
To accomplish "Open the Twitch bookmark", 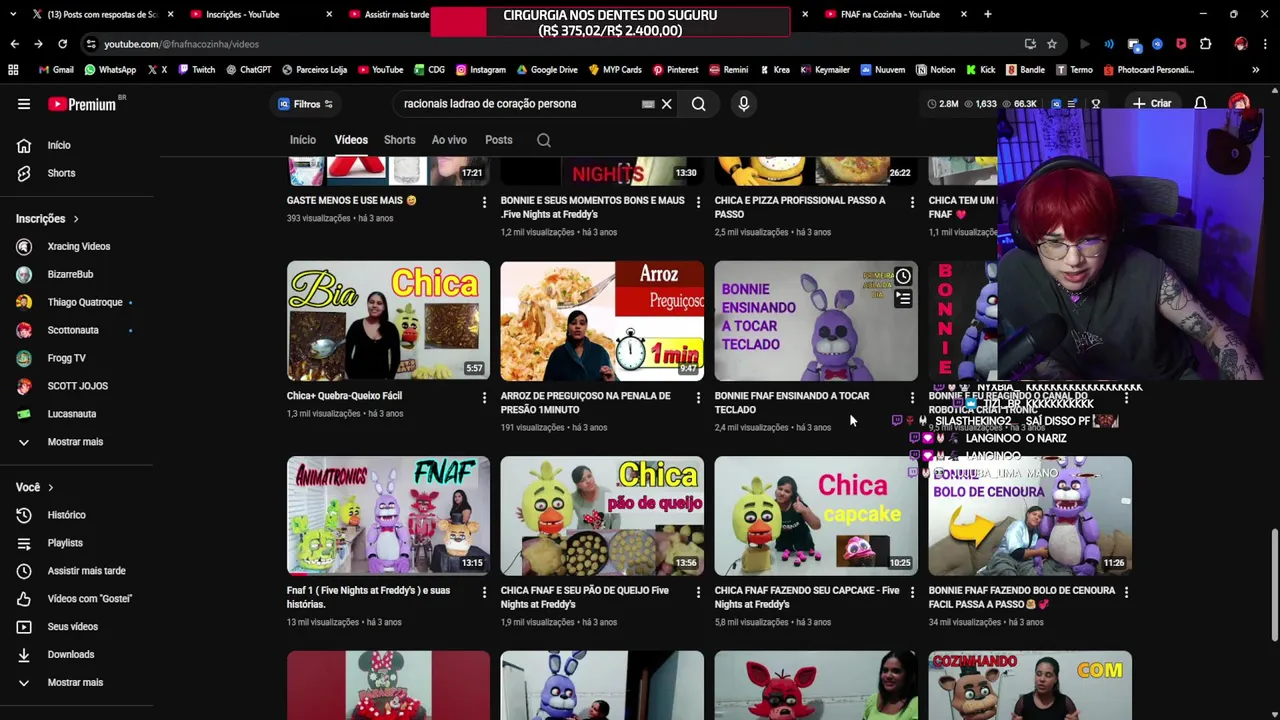I will point(196,70).
